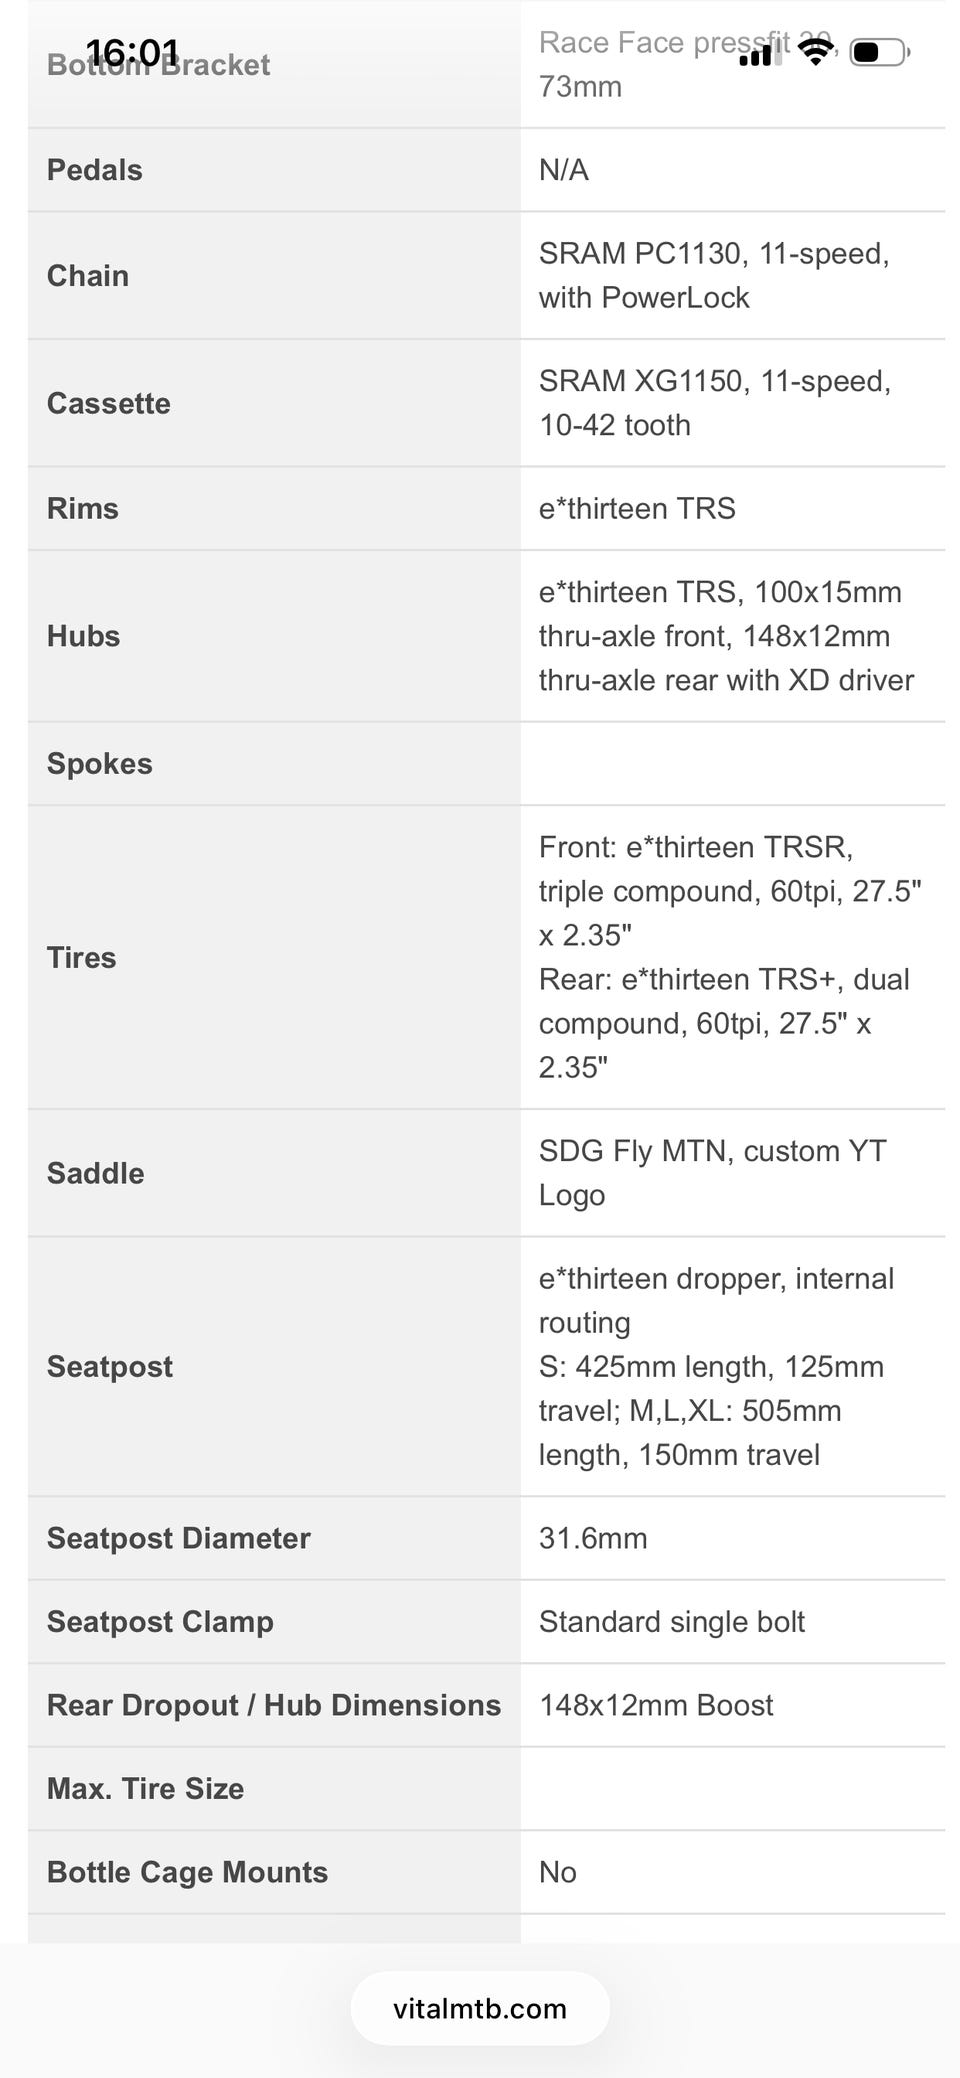Tap the Cassette row label

[109, 403]
